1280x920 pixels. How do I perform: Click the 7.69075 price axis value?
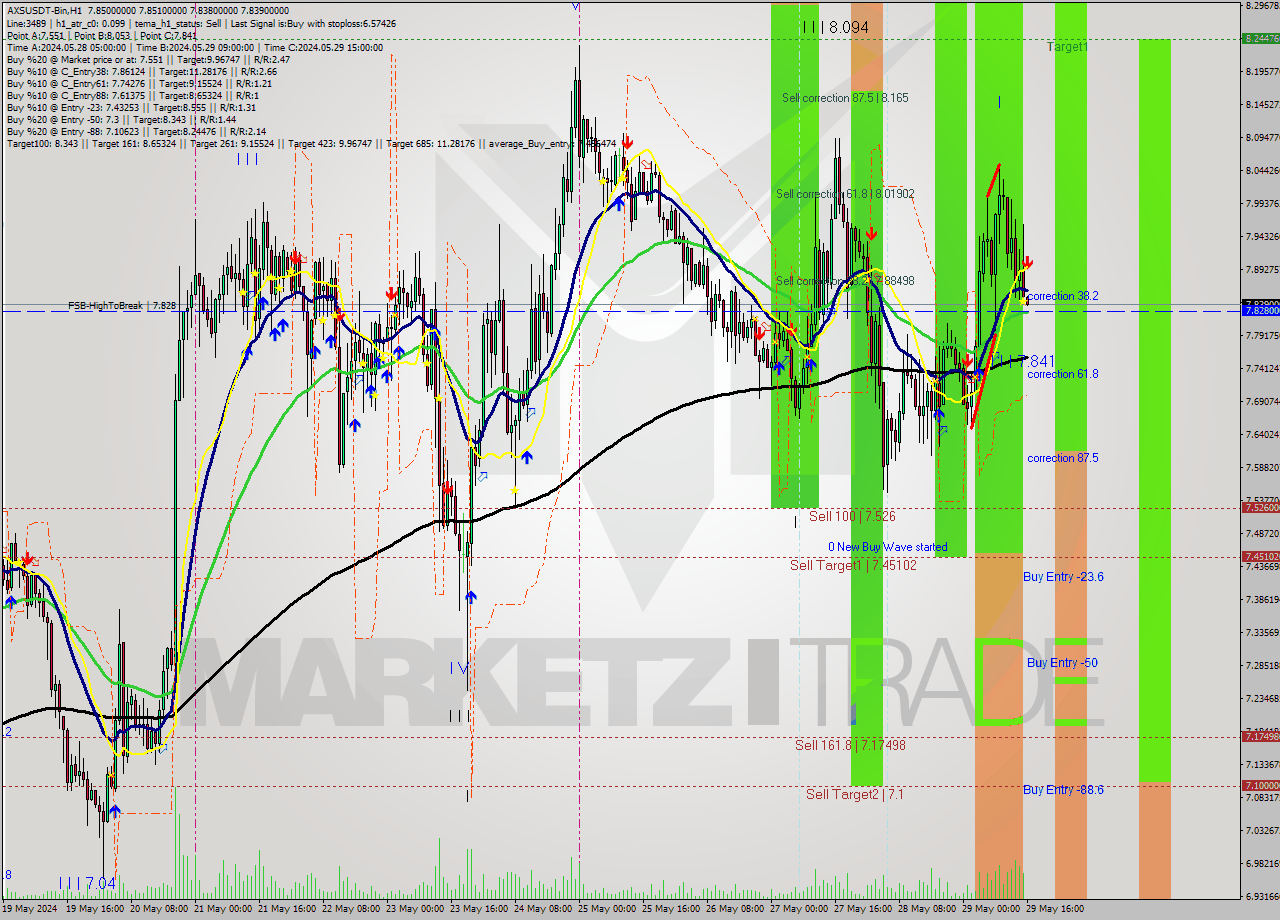tap(1261, 402)
